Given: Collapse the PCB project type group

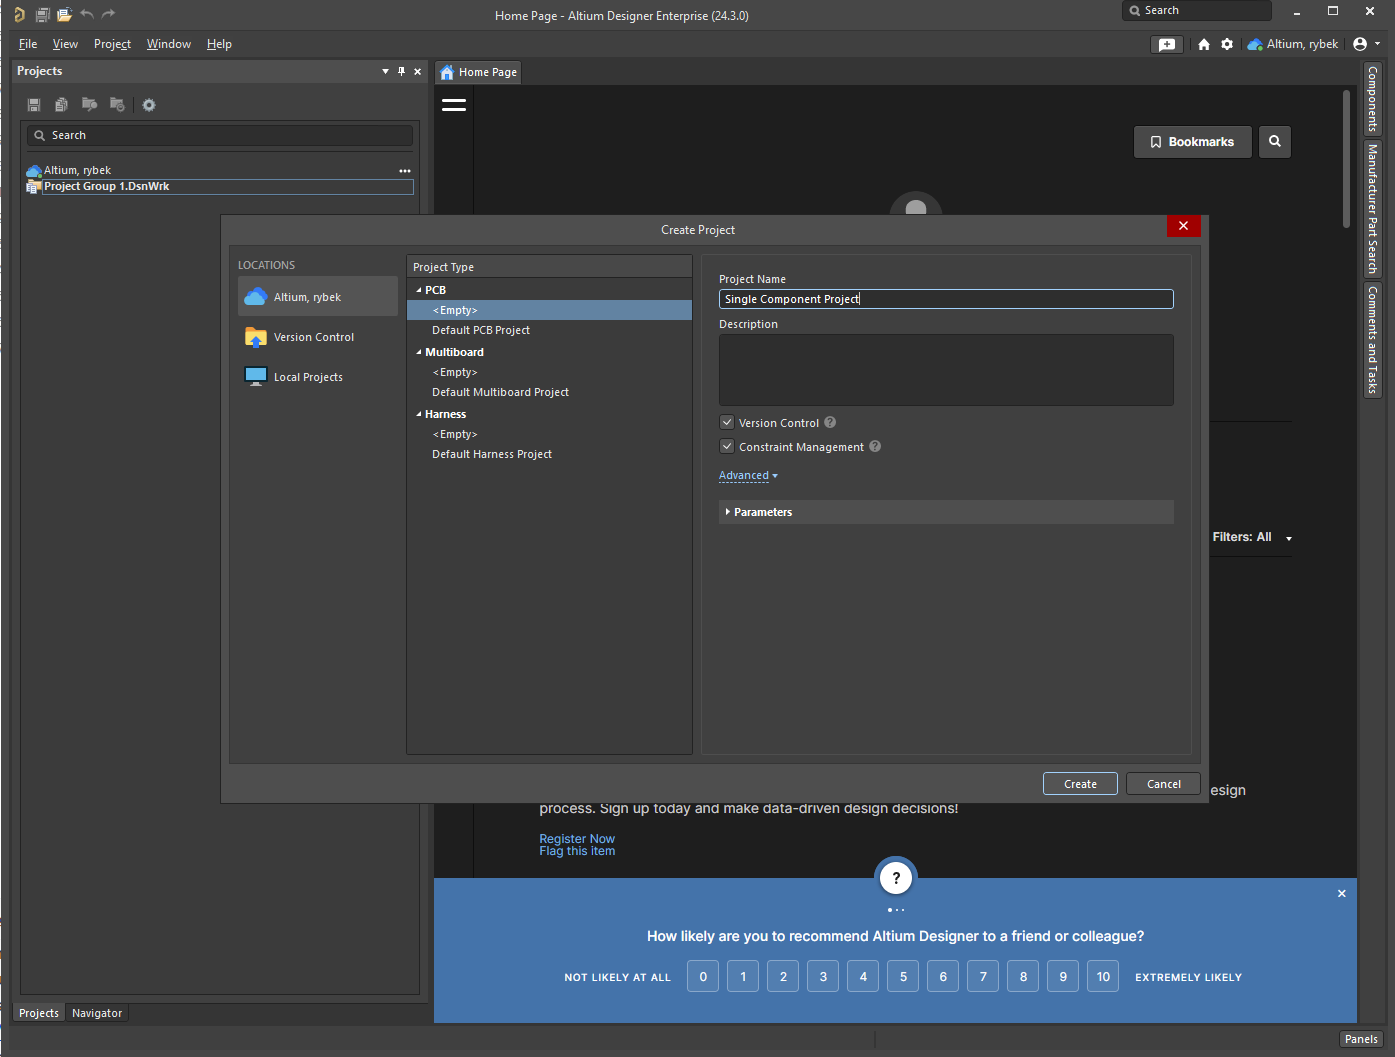Looking at the screenshot, I should pos(419,290).
